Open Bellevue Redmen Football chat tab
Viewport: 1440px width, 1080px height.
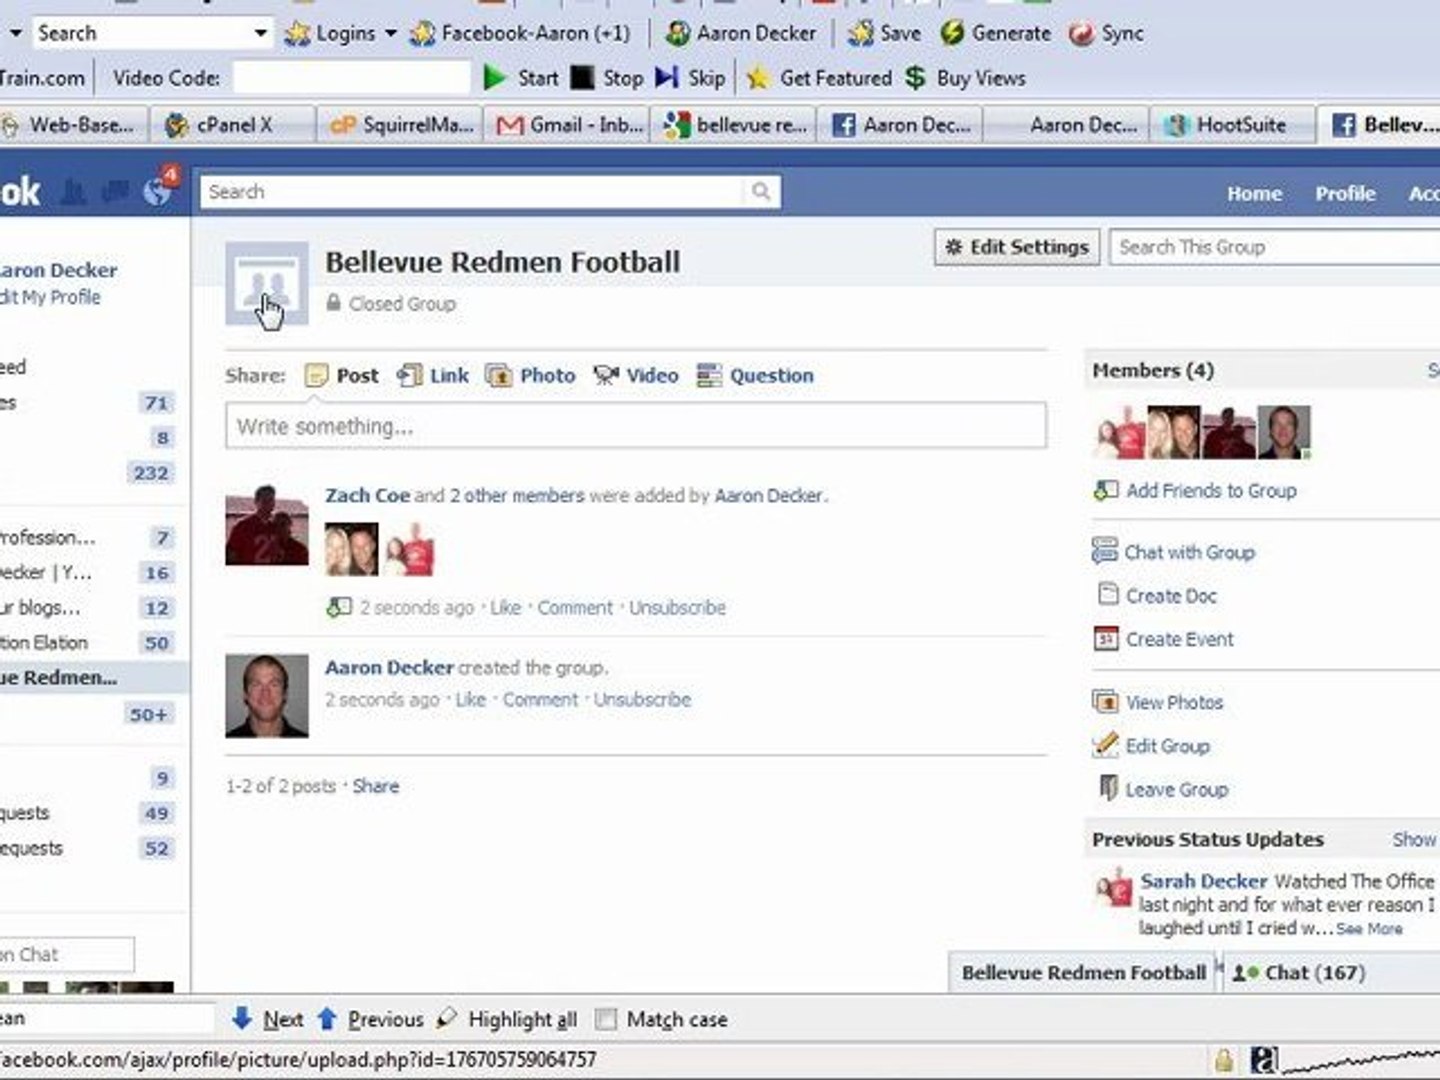1083,972
